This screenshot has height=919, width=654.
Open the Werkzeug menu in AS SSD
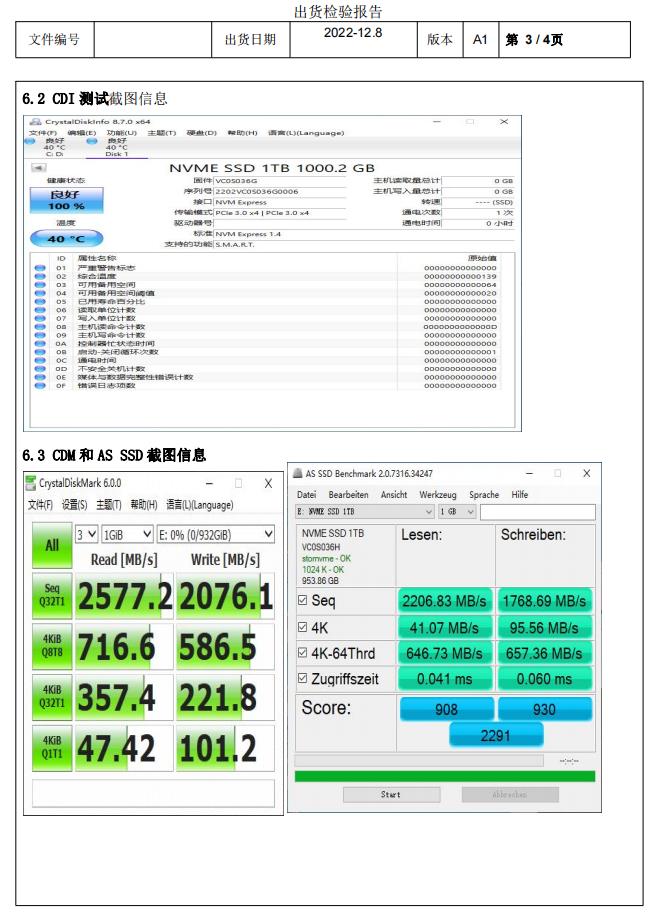pos(437,495)
